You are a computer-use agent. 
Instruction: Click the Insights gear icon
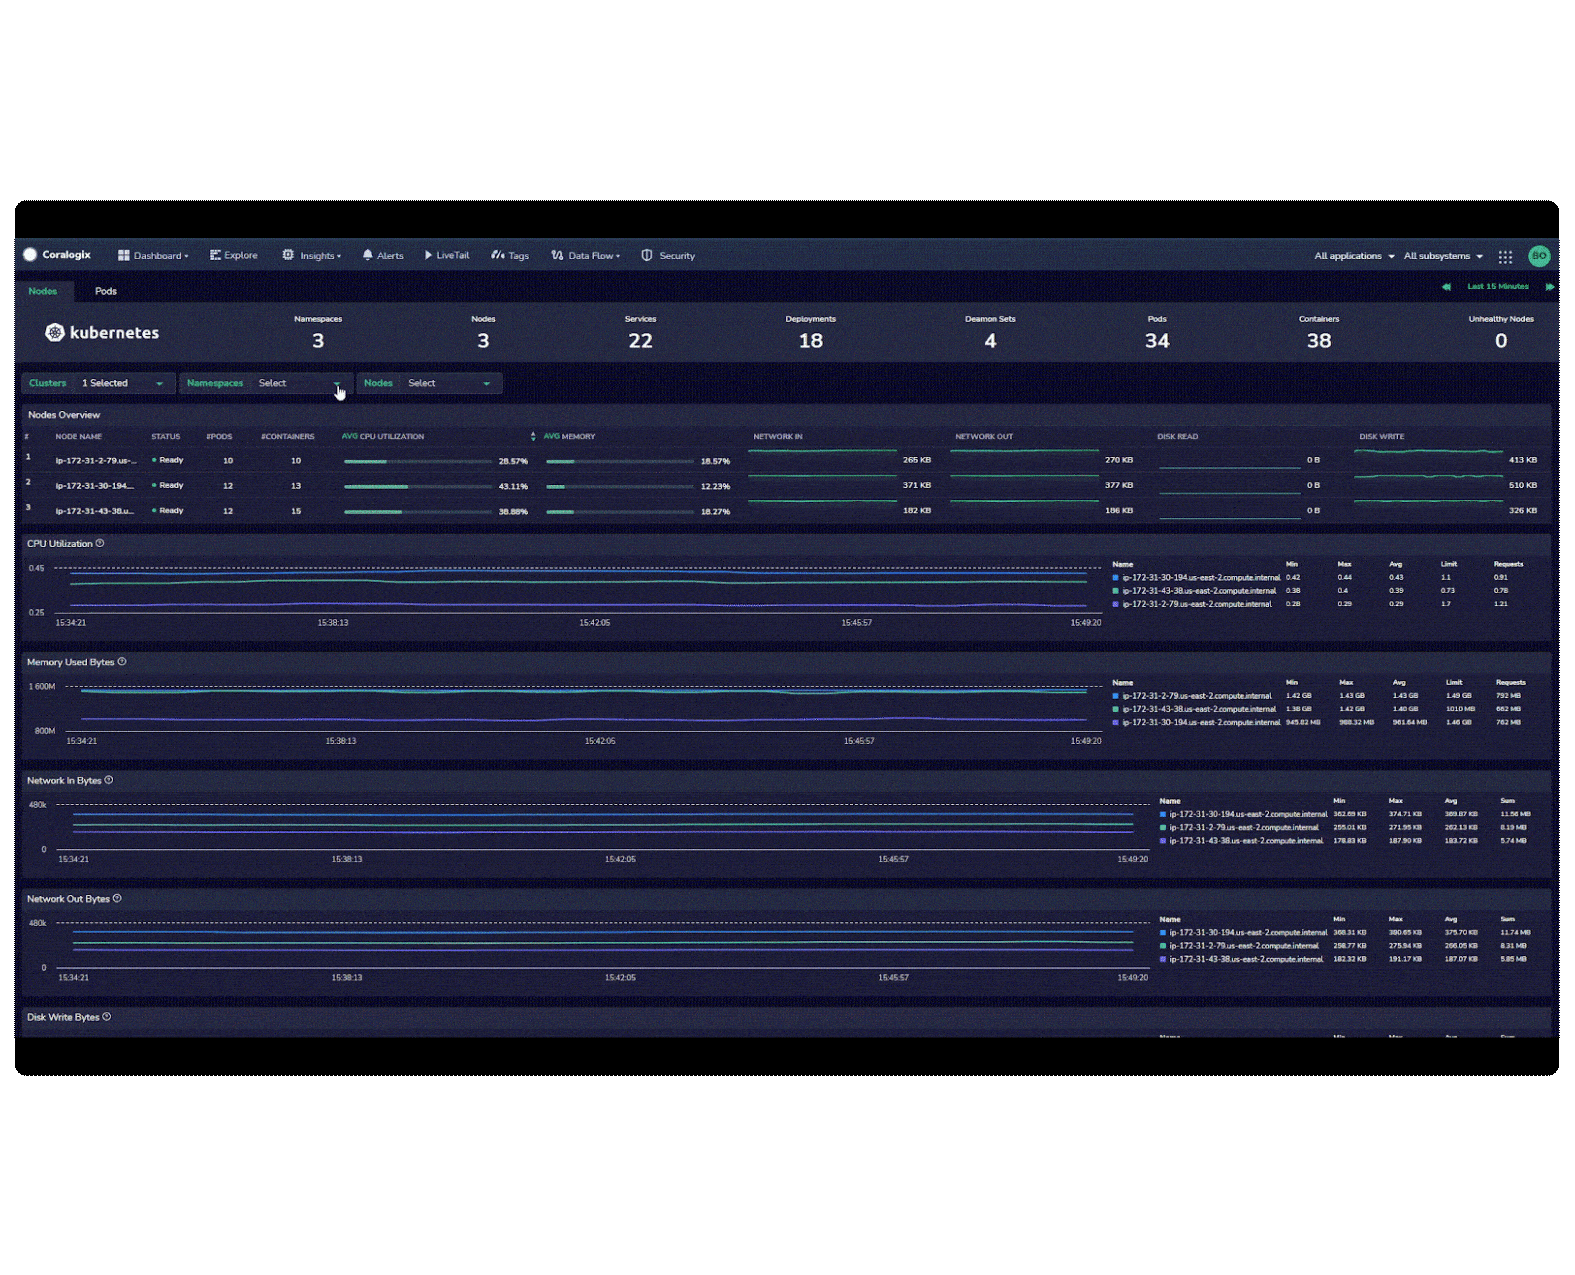tap(288, 255)
